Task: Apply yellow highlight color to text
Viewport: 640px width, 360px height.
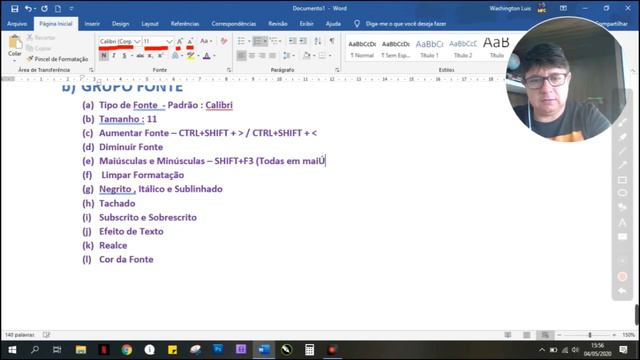Action: [190, 56]
